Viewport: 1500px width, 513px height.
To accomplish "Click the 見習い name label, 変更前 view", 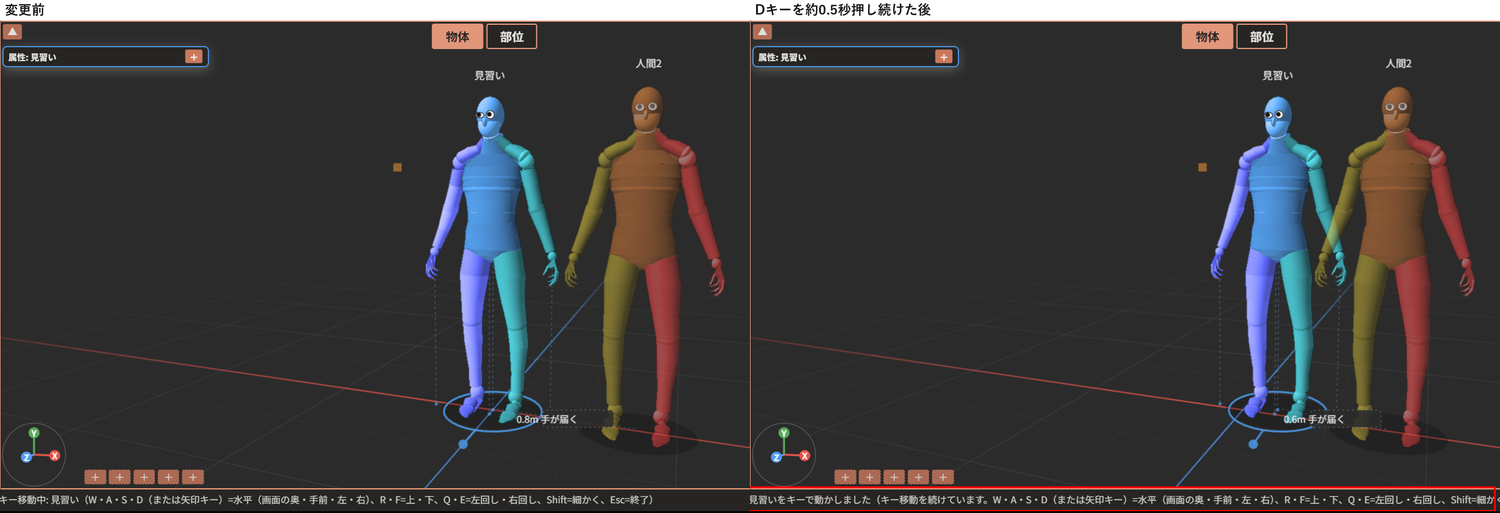I will click(x=490, y=75).
